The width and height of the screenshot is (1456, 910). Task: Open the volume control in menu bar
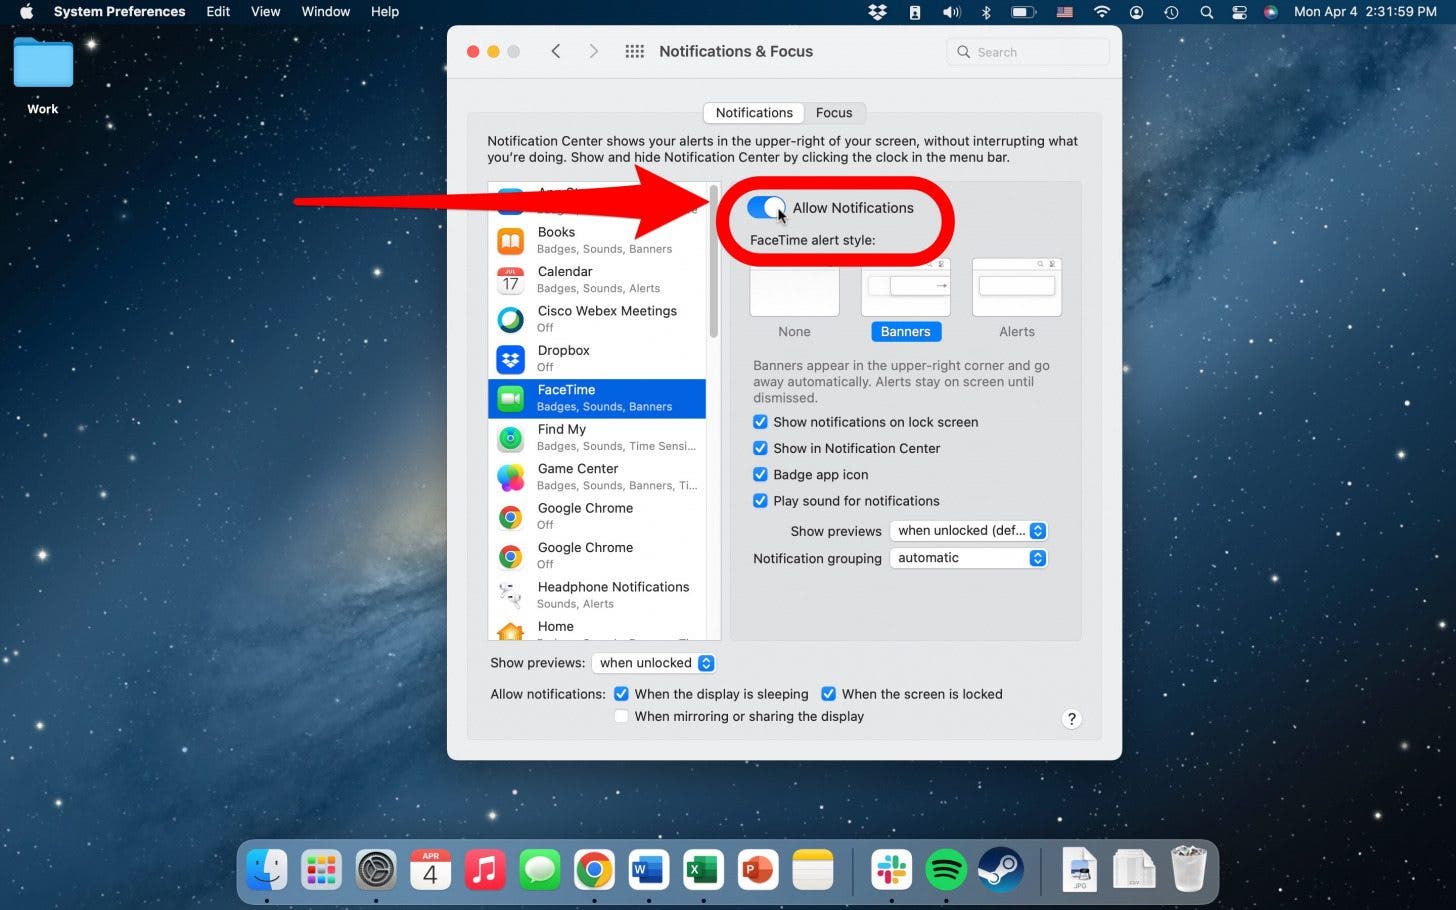(x=950, y=12)
